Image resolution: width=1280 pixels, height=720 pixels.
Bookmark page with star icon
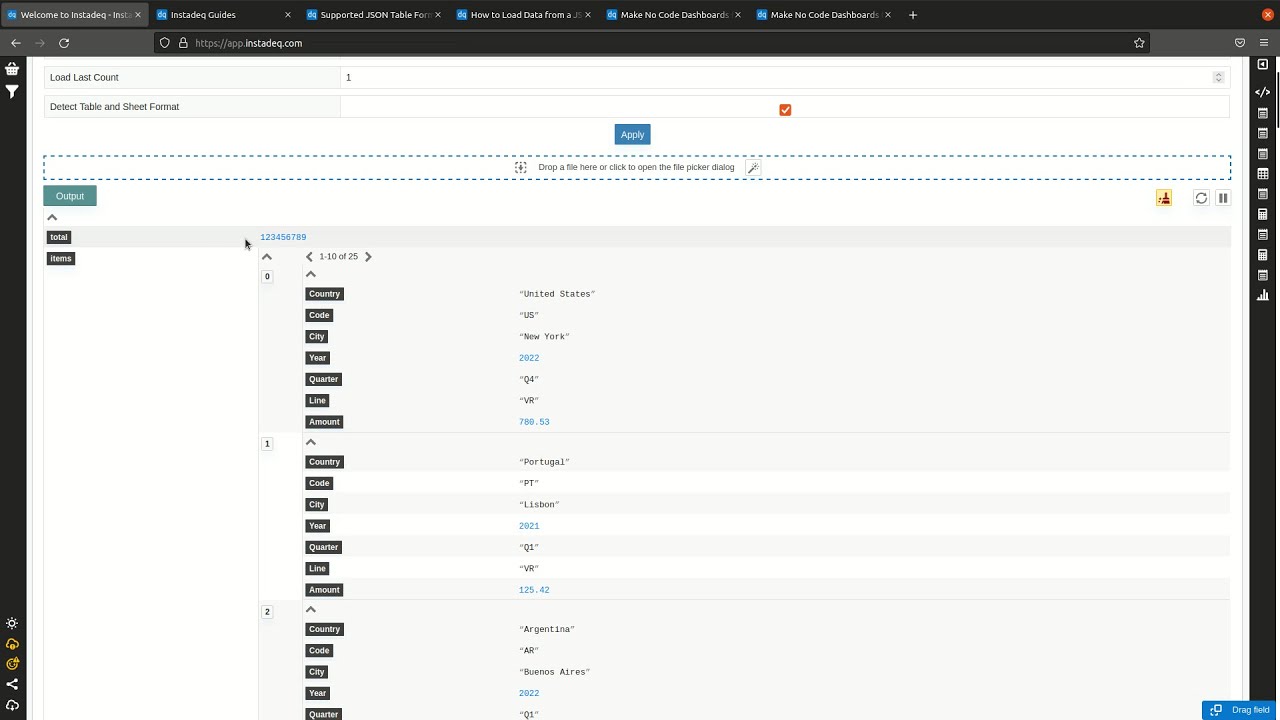pos(1139,43)
